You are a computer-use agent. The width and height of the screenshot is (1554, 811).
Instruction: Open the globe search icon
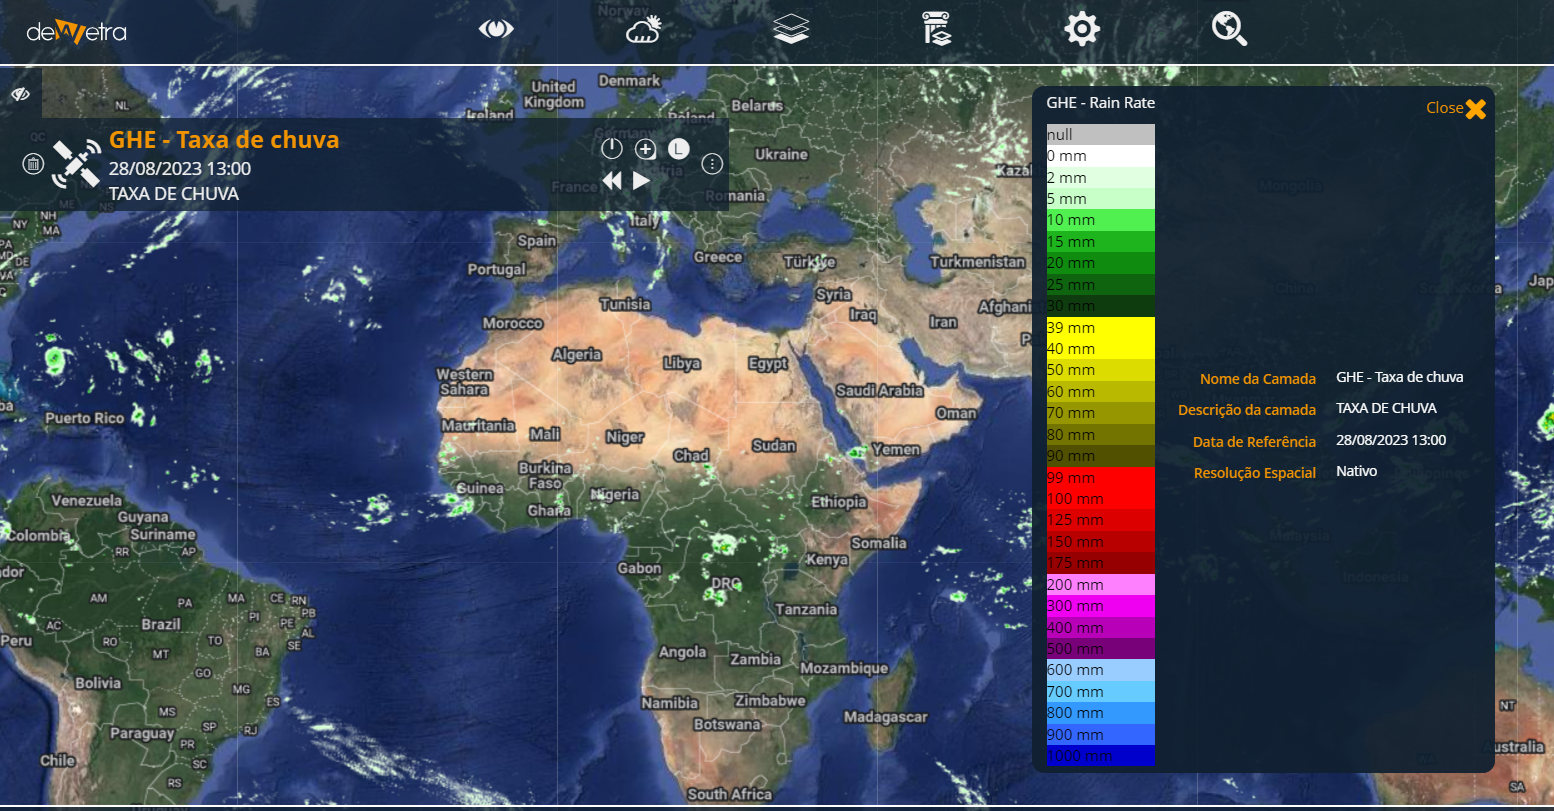[1229, 29]
